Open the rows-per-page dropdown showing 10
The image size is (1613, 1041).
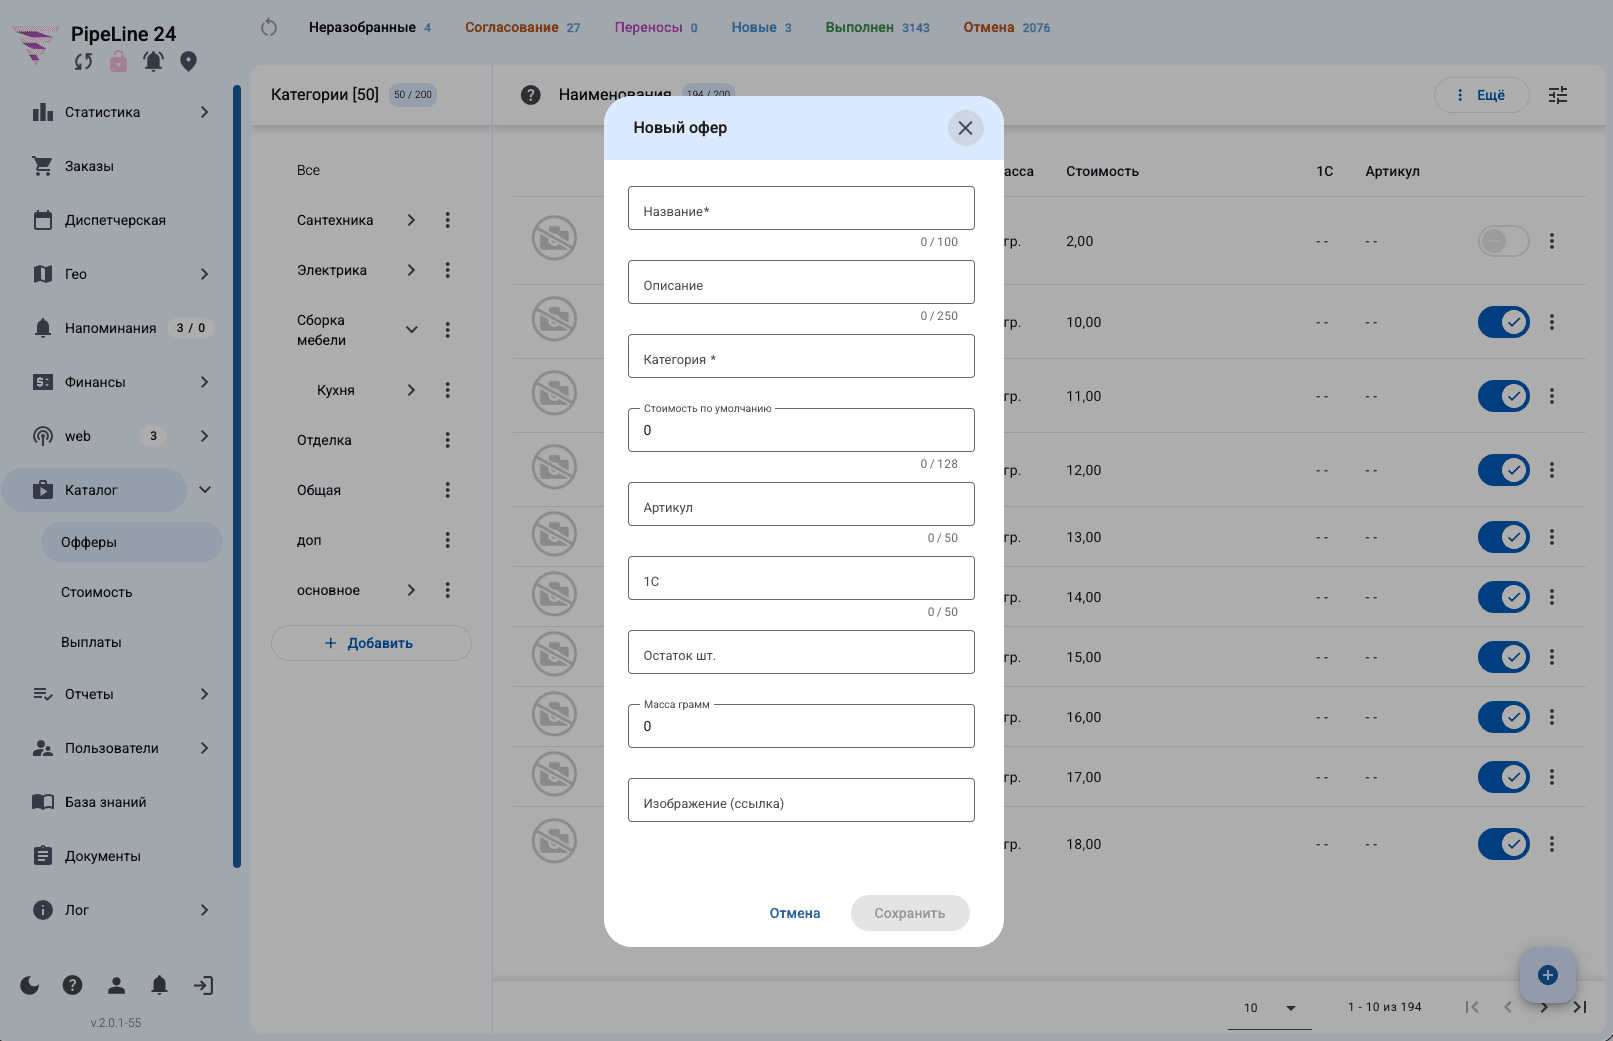click(x=1270, y=1007)
